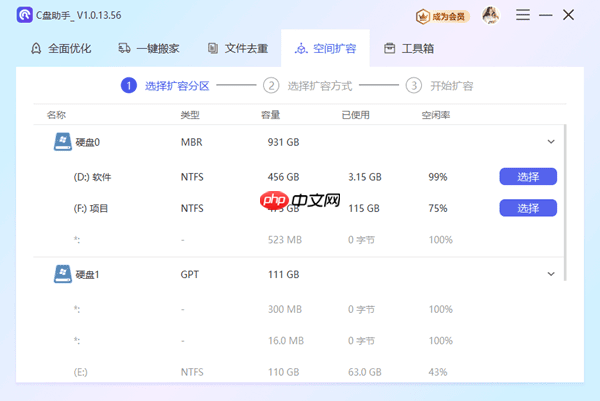Viewport: 600px width, 401px height.
Task: Switch to the 一键搬家 tab
Action: click(149, 49)
